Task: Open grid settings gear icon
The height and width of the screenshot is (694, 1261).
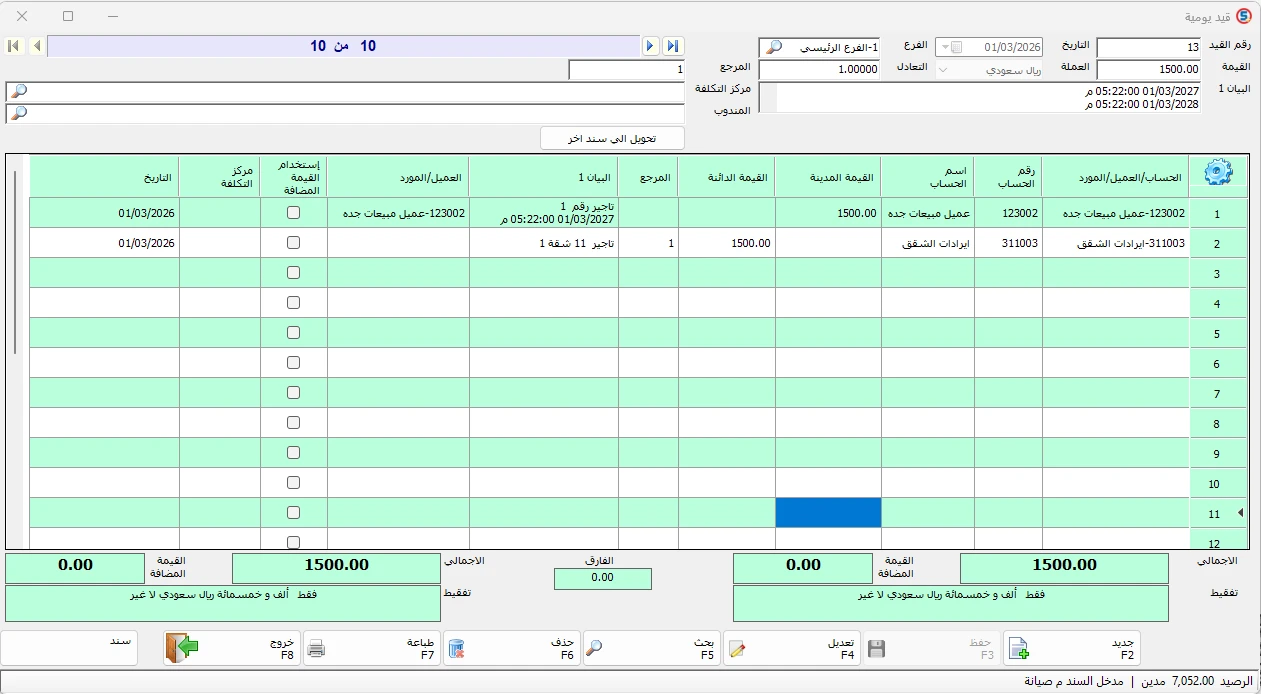Action: coord(1217,172)
